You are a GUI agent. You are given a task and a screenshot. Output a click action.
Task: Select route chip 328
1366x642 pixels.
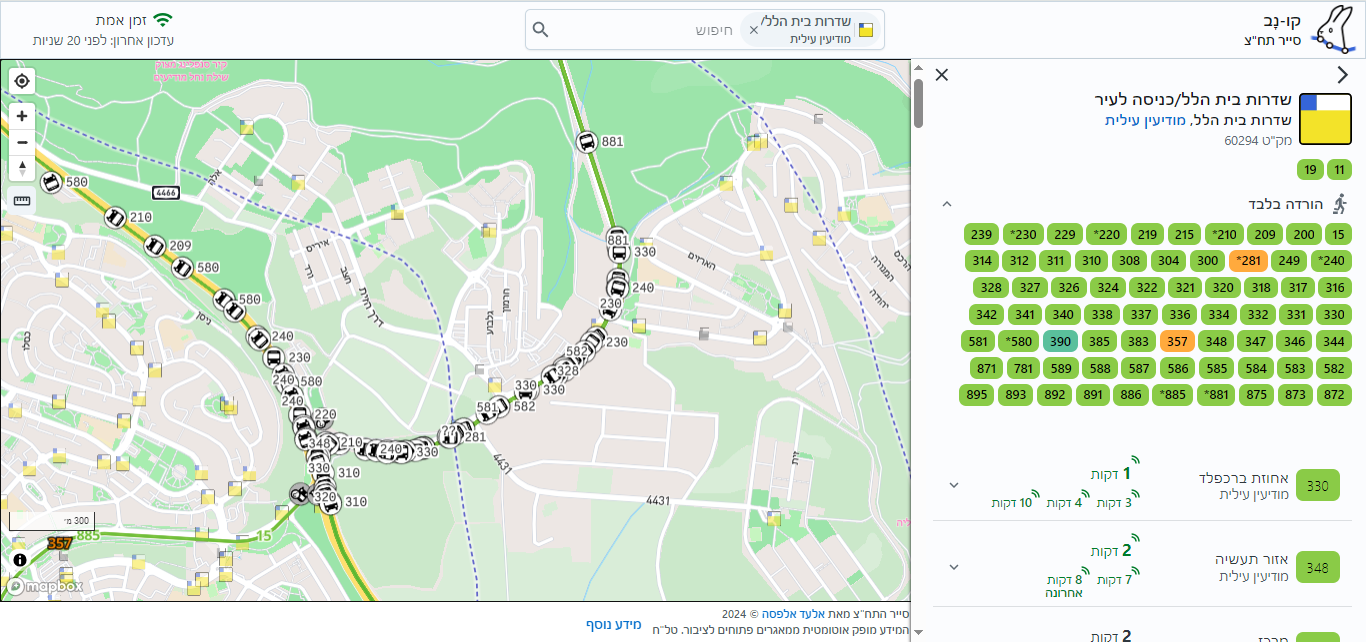pos(991,288)
